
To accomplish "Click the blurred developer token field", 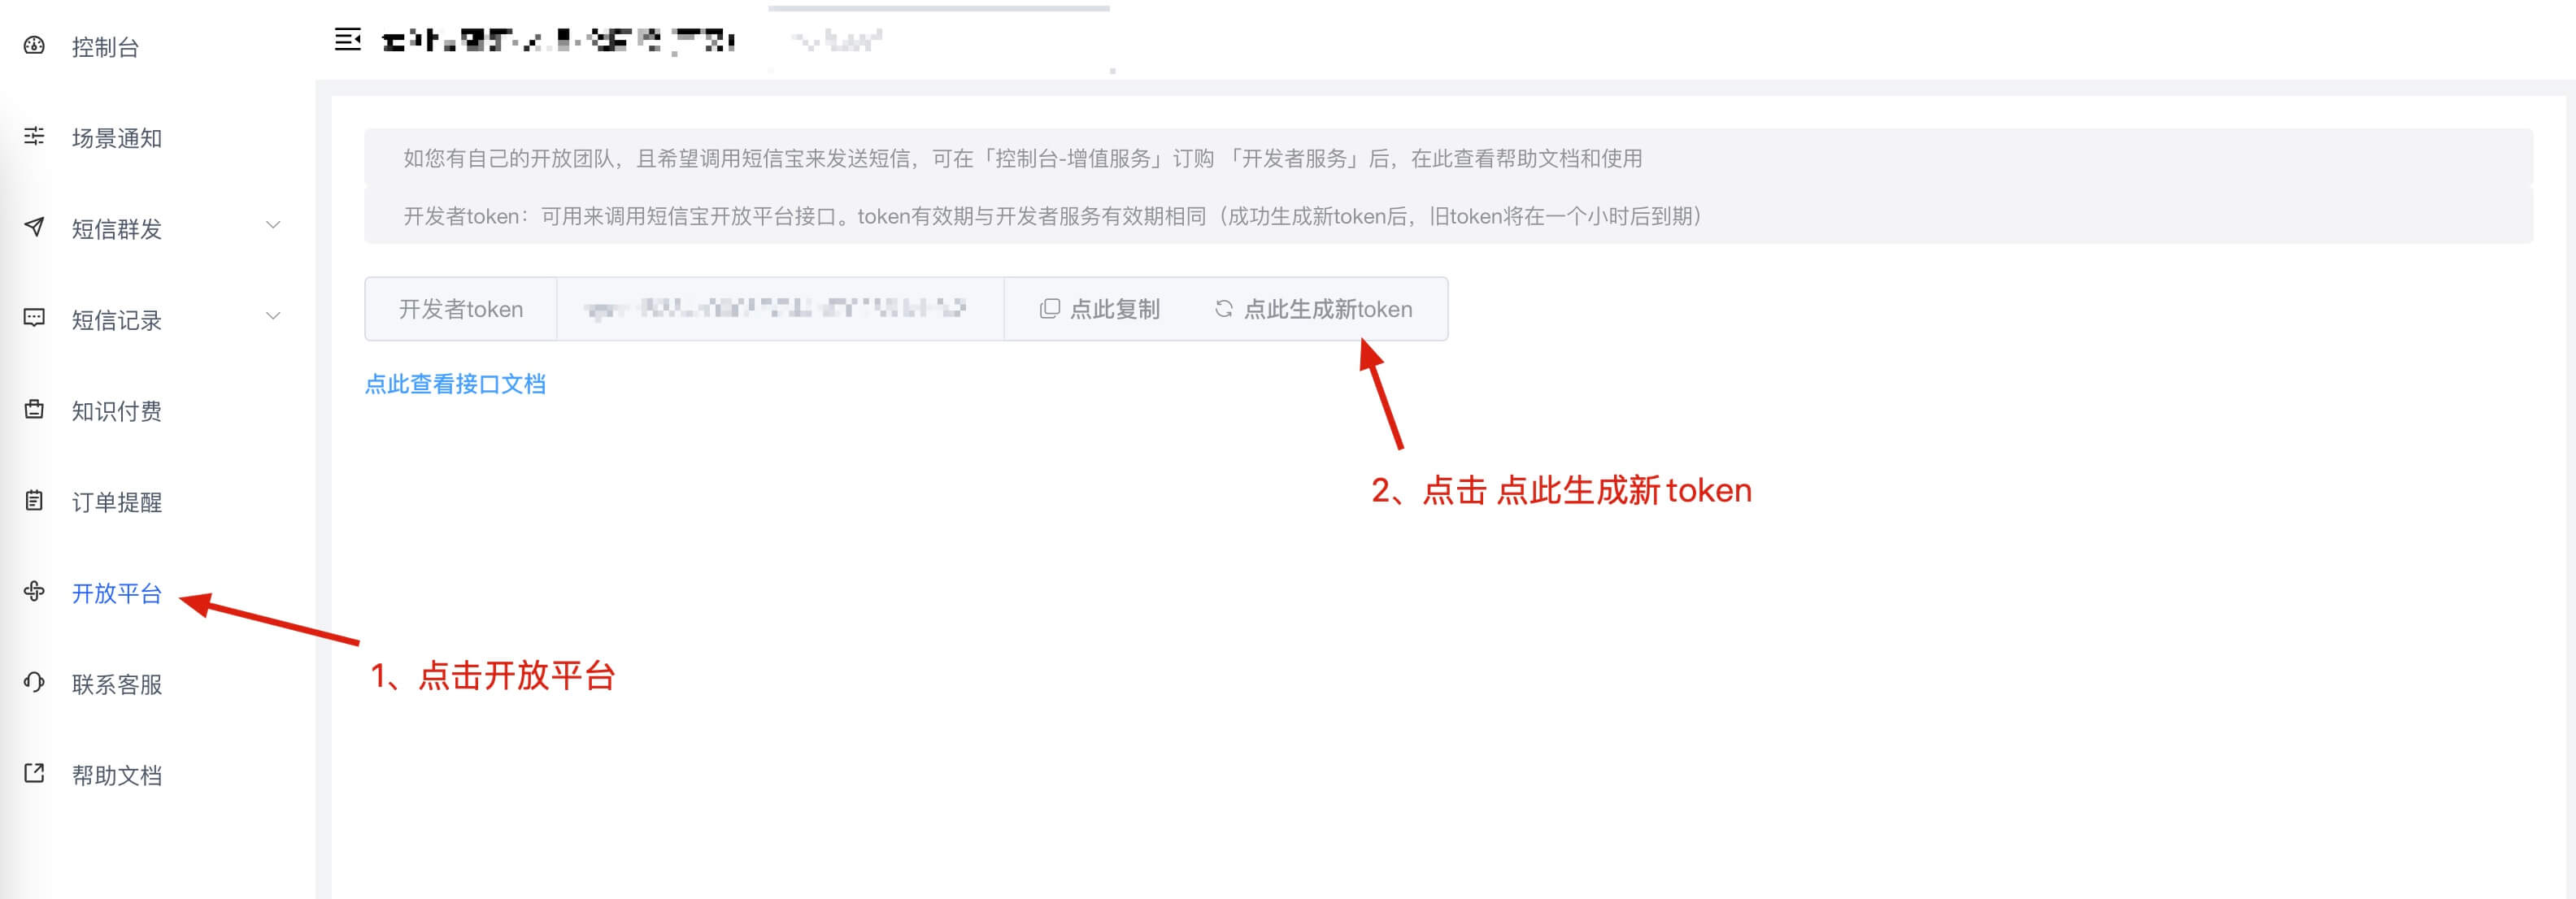I will [780, 309].
